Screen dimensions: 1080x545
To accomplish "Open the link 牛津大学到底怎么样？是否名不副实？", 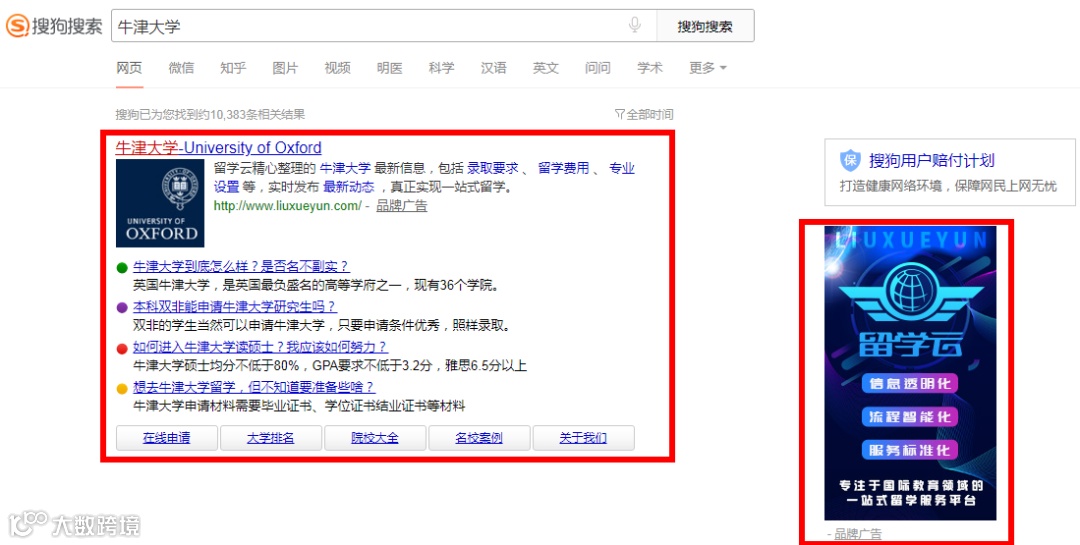I will tap(241, 267).
